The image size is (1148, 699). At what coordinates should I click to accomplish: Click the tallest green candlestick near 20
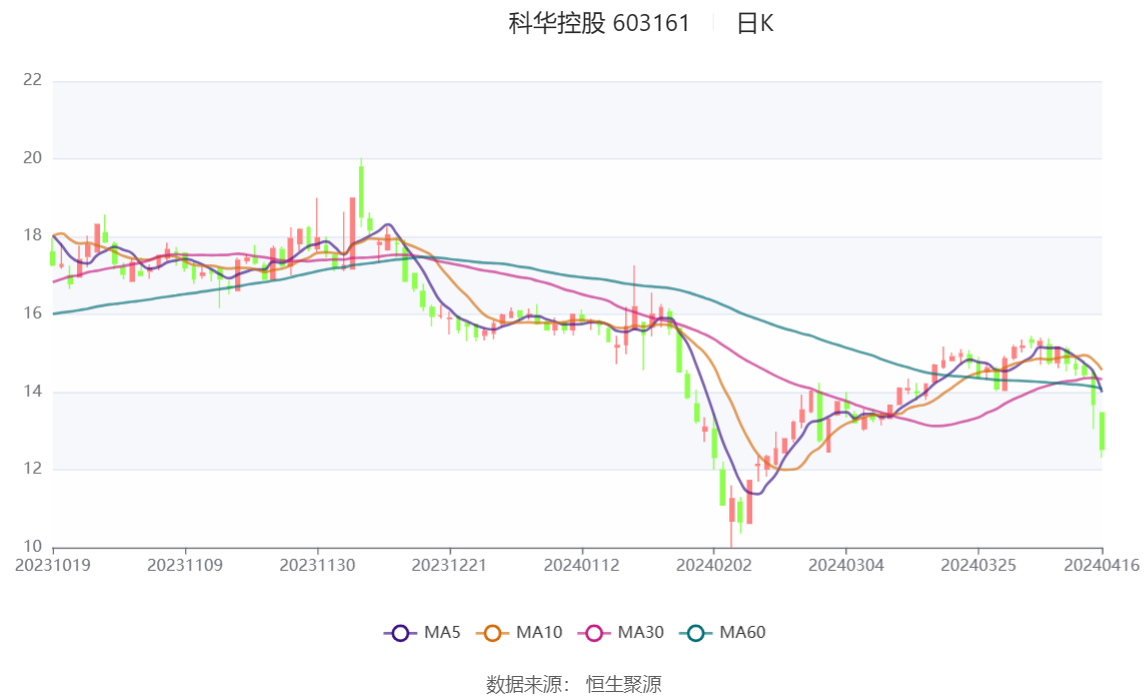click(x=361, y=190)
